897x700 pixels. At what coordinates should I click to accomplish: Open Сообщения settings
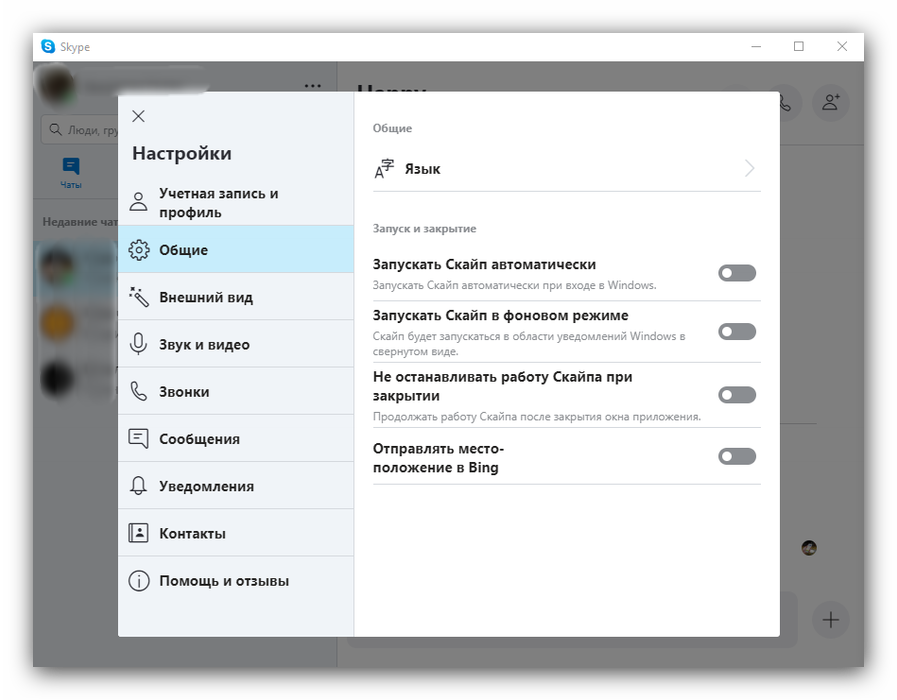(x=236, y=439)
